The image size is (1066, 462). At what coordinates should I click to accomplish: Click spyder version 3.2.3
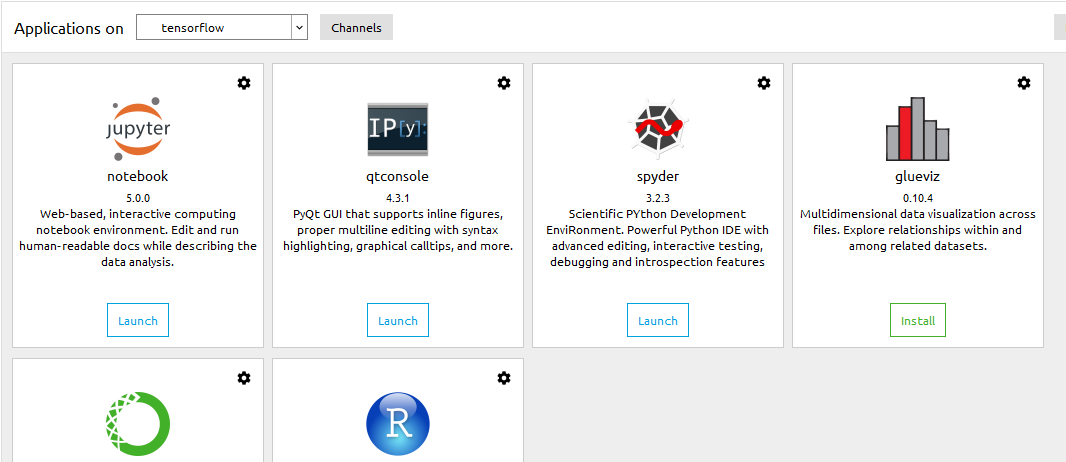(x=658, y=198)
